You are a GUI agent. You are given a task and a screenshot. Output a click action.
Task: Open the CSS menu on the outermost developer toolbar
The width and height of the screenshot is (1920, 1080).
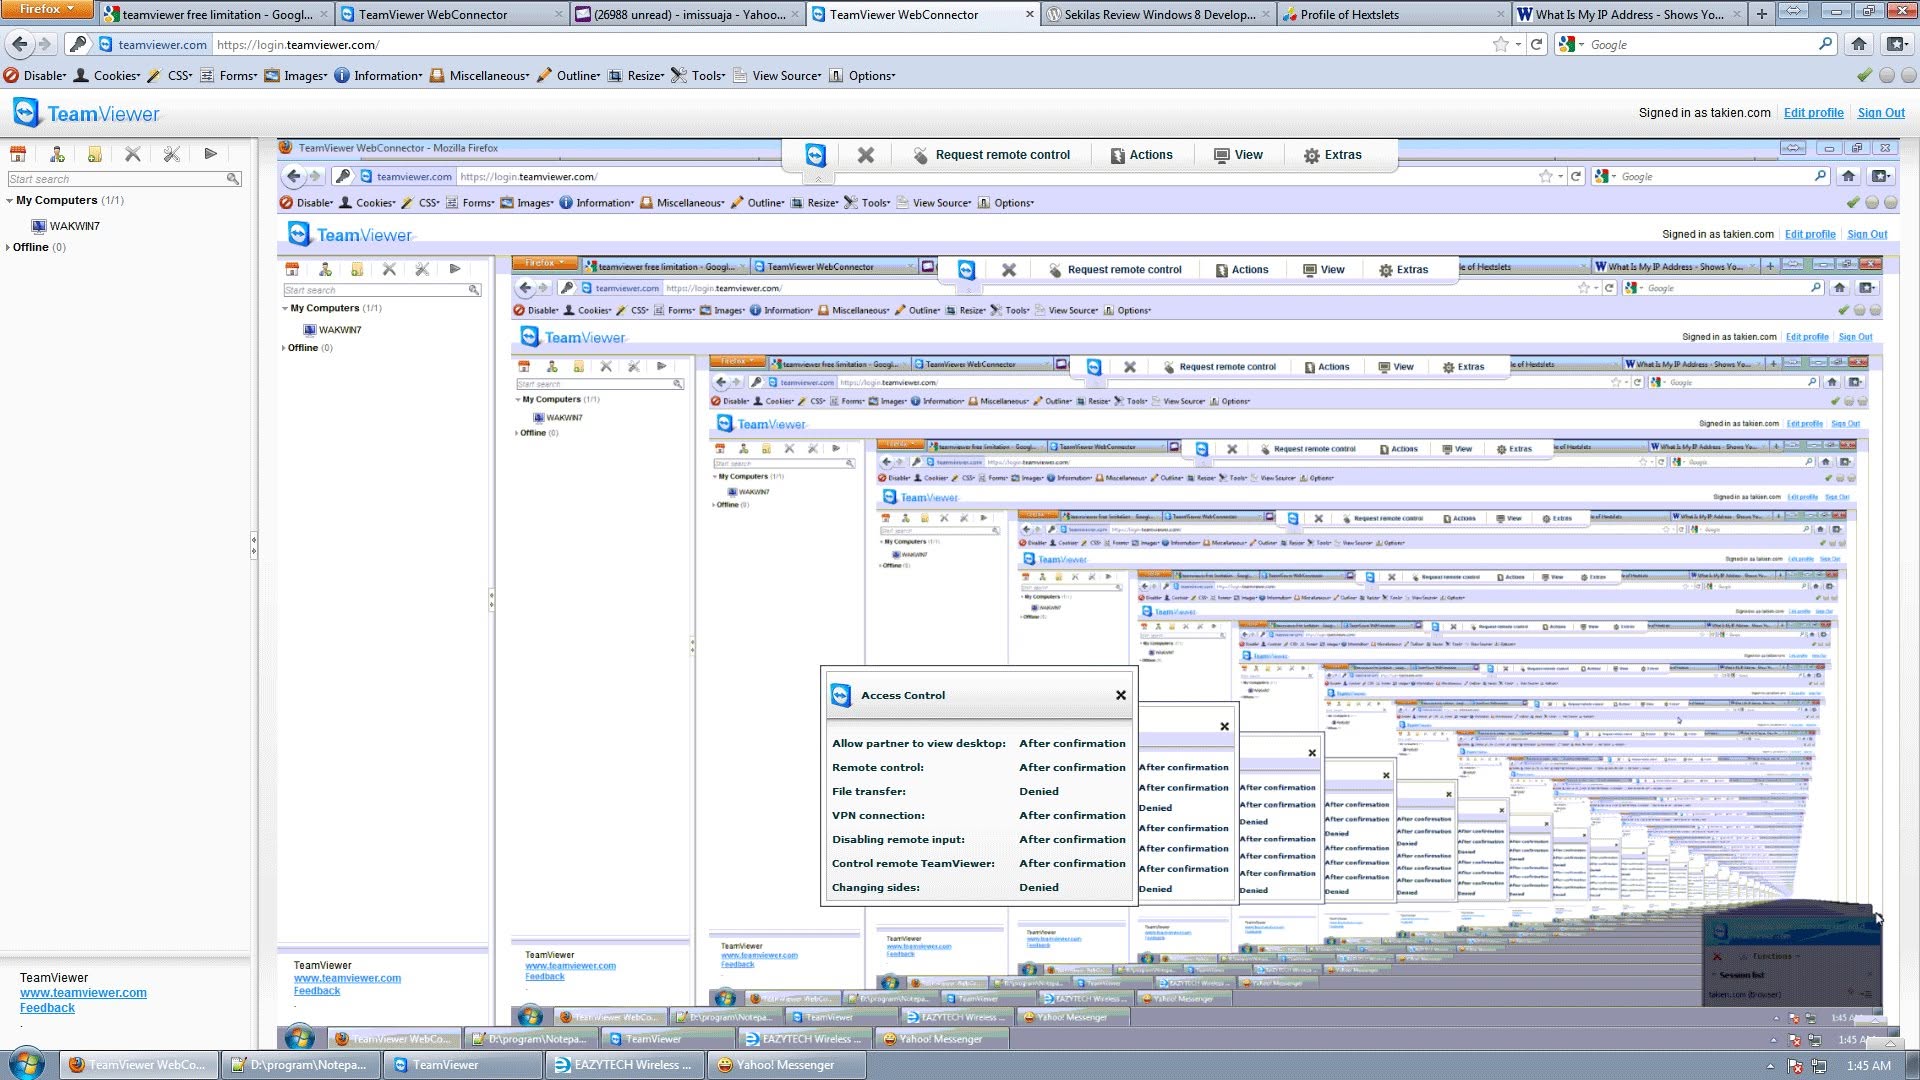pos(170,75)
